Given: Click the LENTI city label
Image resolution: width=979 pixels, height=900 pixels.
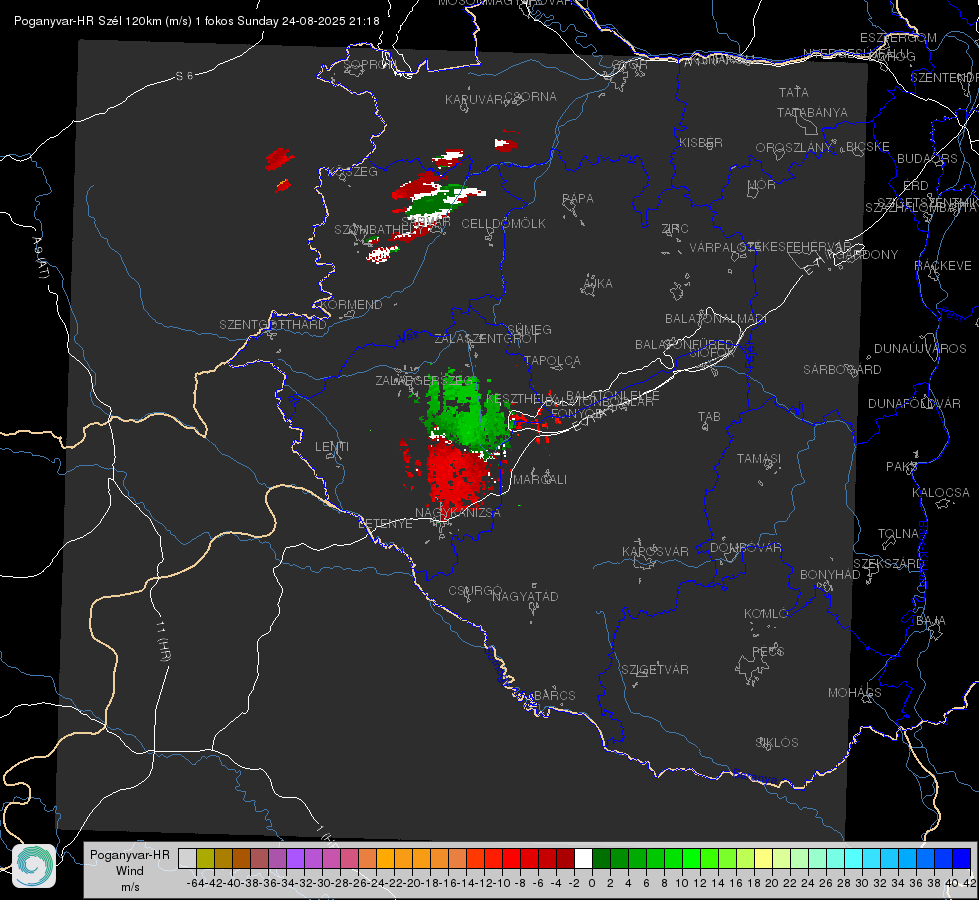Looking at the screenshot, I should point(332,447).
